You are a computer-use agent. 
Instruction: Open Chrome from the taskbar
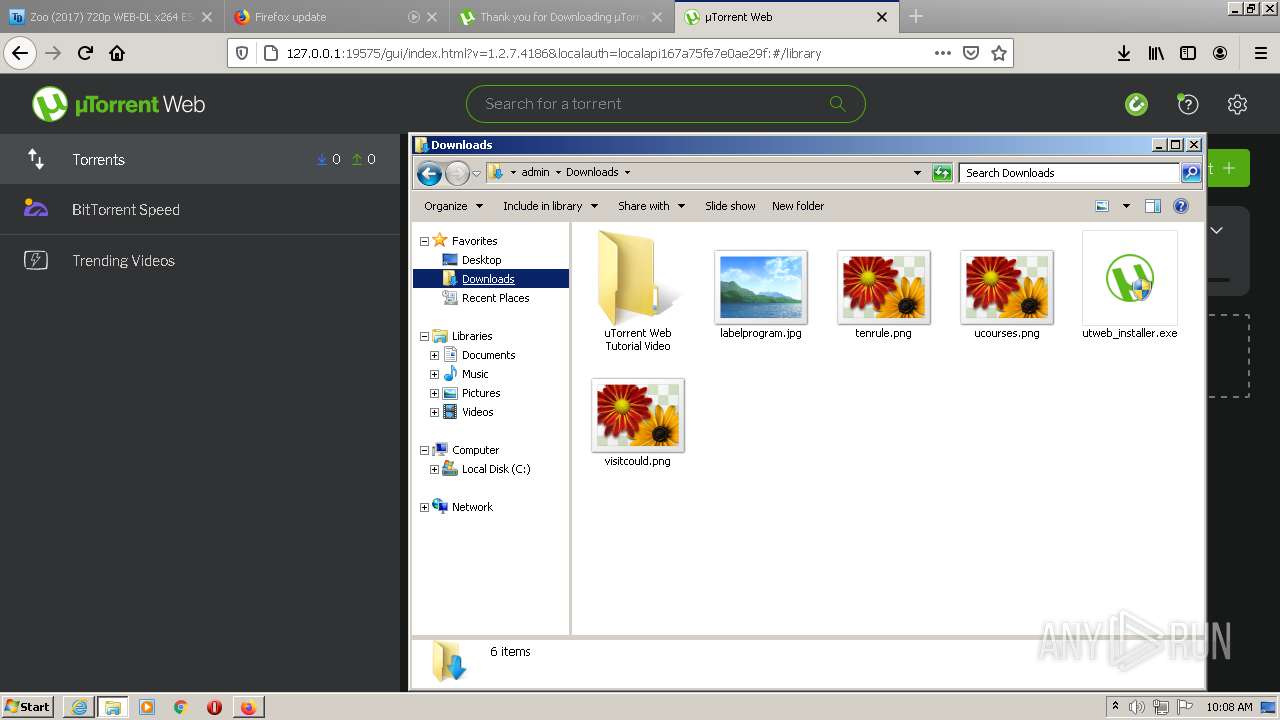tap(181, 707)
